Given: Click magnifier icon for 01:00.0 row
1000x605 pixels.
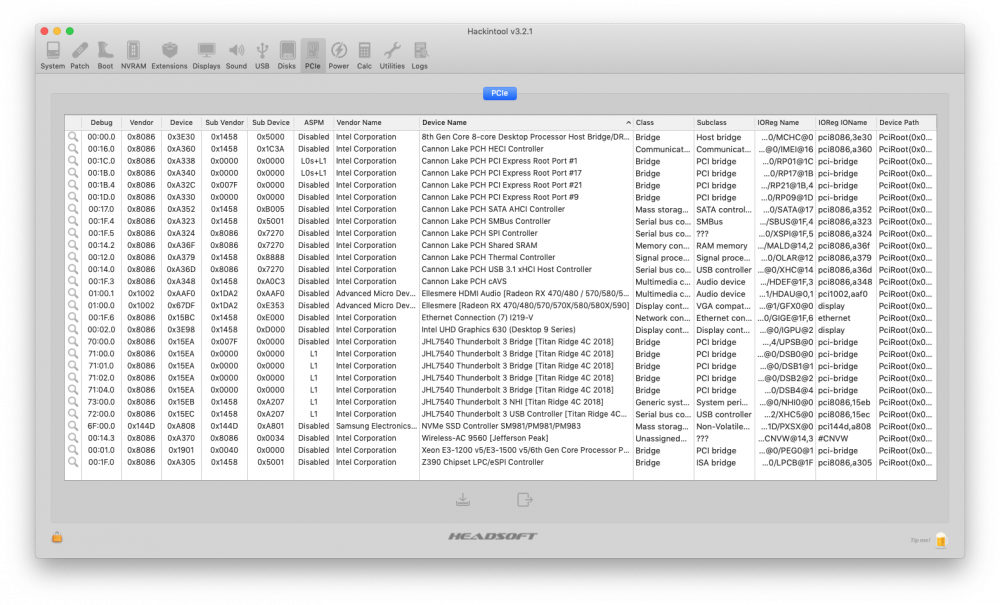Looking at the screenshot, I should click(73, 306).
